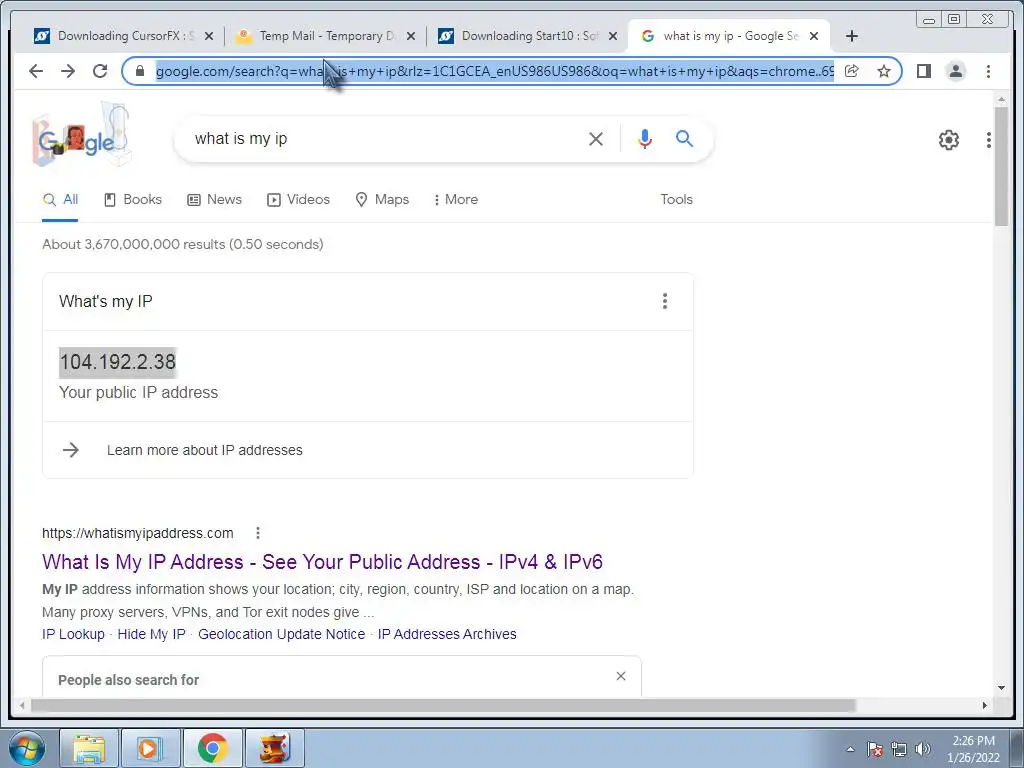The height and width of the screenshot is (768, 1024).
Task: Click the page vertical scrollbar thumb
Action: pos(1001,167)
